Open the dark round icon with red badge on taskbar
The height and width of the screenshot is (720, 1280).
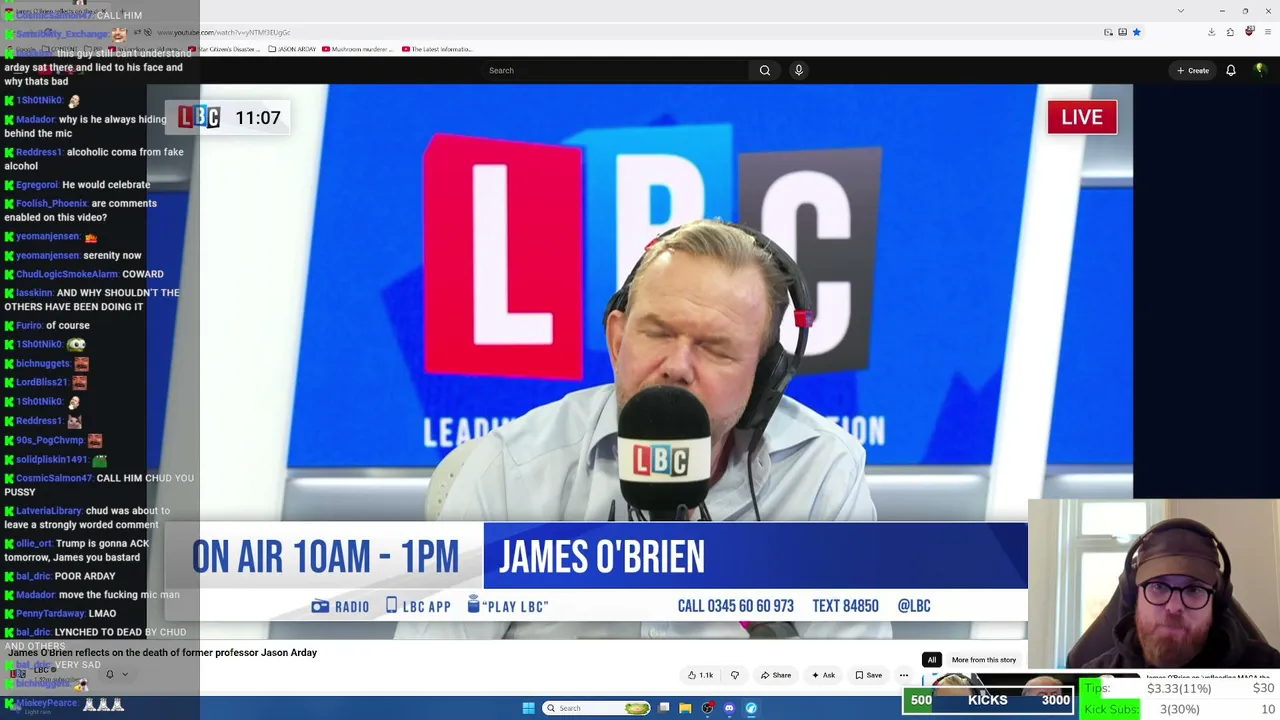pyautogui.click(x=708, y=708)
